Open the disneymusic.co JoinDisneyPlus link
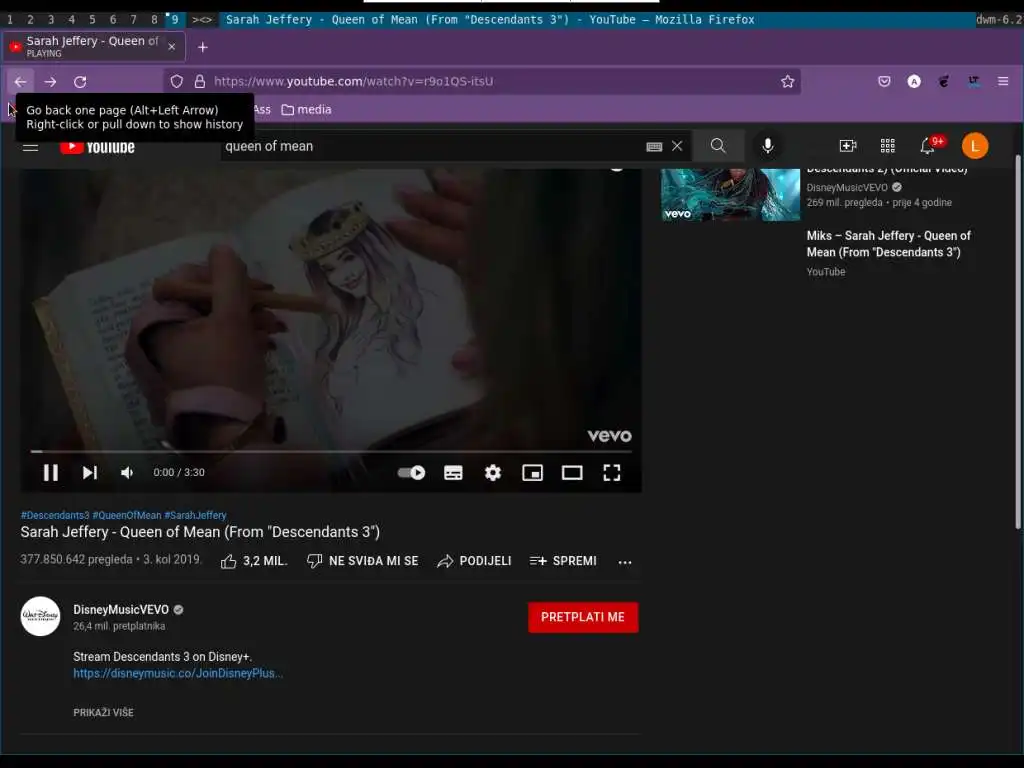The image size is (1024, 768). [x=178, y=673]
